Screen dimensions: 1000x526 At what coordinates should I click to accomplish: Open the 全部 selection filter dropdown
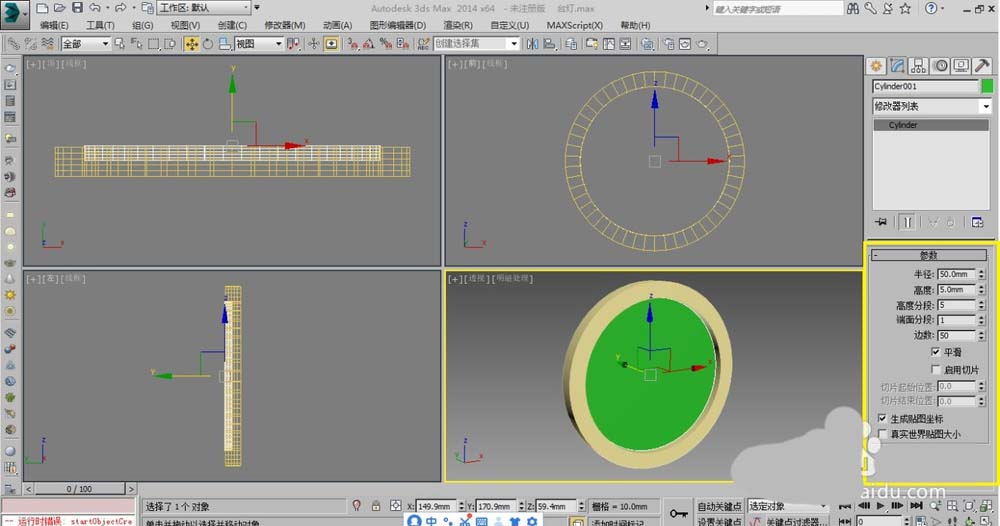[x=85, y=44]
